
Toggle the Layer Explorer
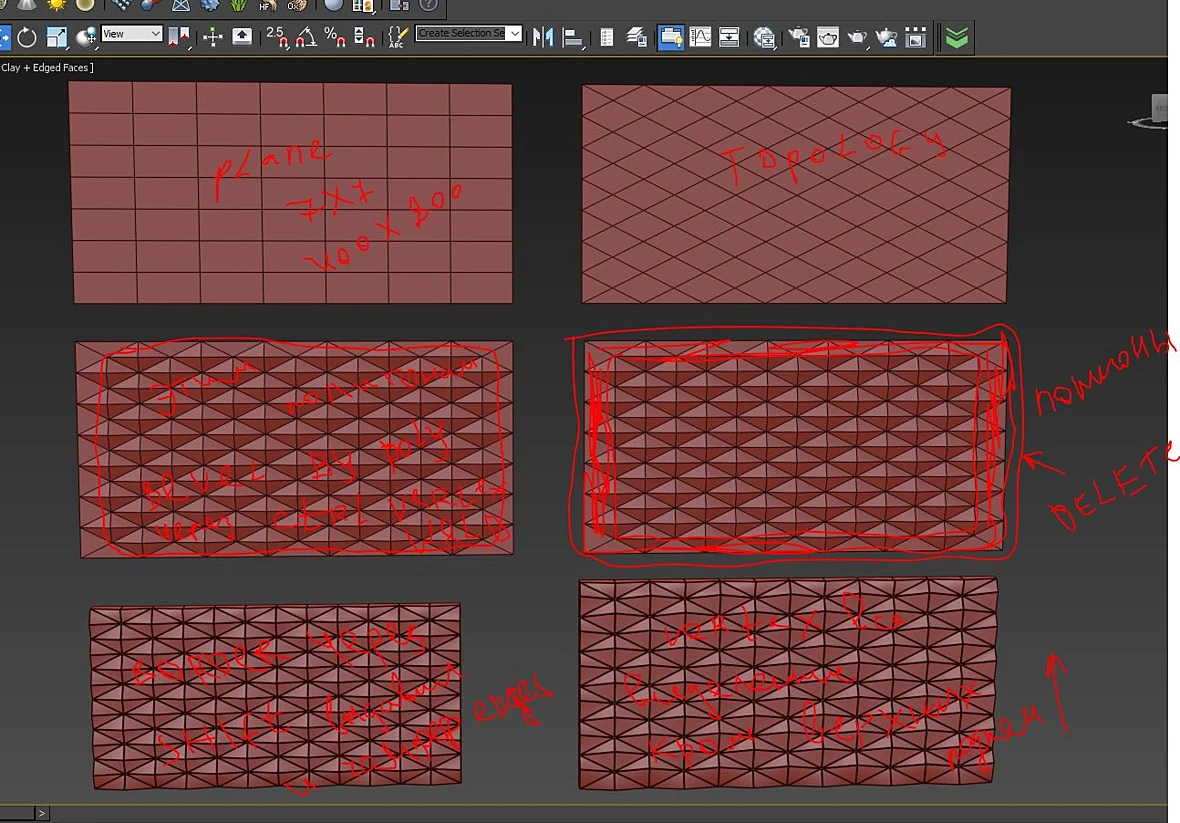click(637, 37)
